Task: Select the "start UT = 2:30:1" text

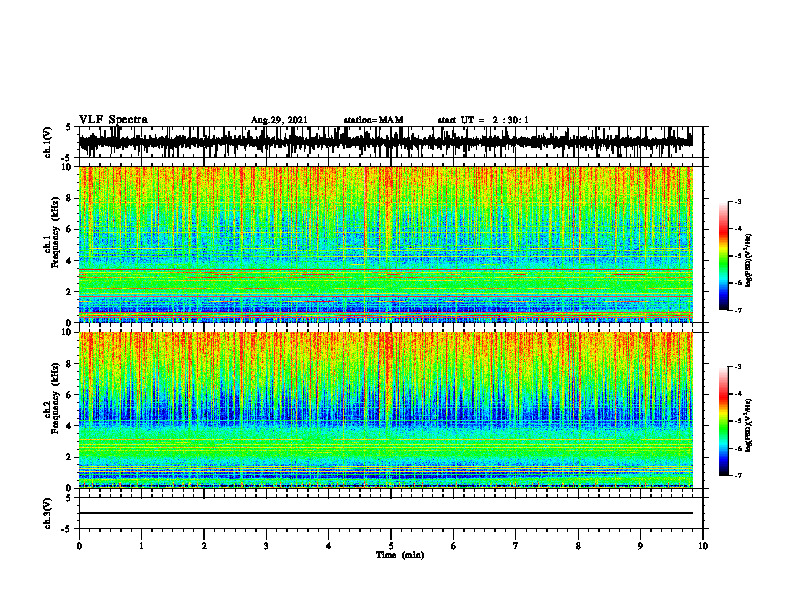Action: tap(483, 120)
